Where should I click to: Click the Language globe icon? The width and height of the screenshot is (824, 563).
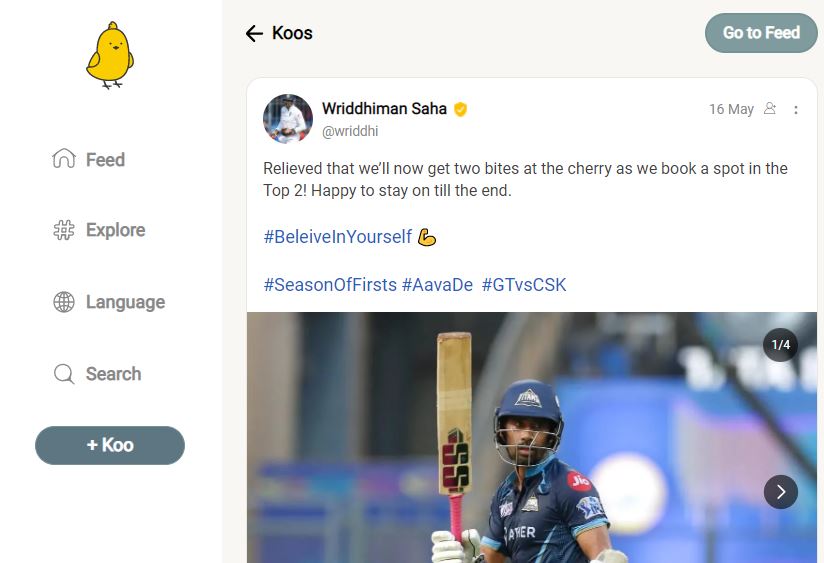(x=64, y=302)
